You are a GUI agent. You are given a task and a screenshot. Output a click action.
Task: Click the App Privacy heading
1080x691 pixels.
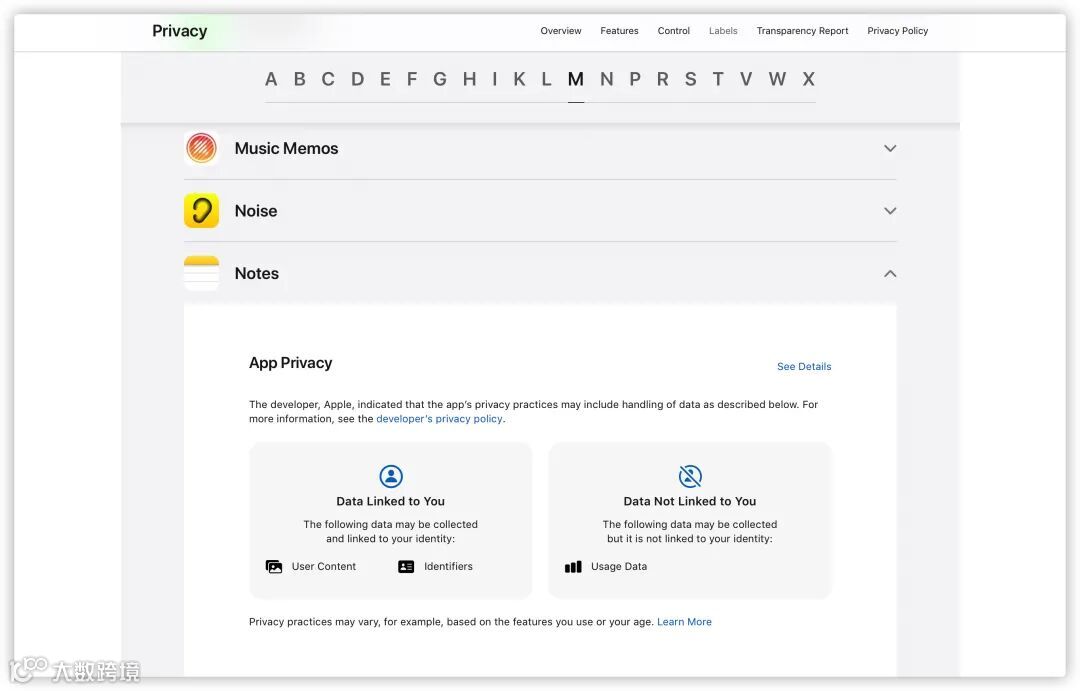(x=291, y=363)
